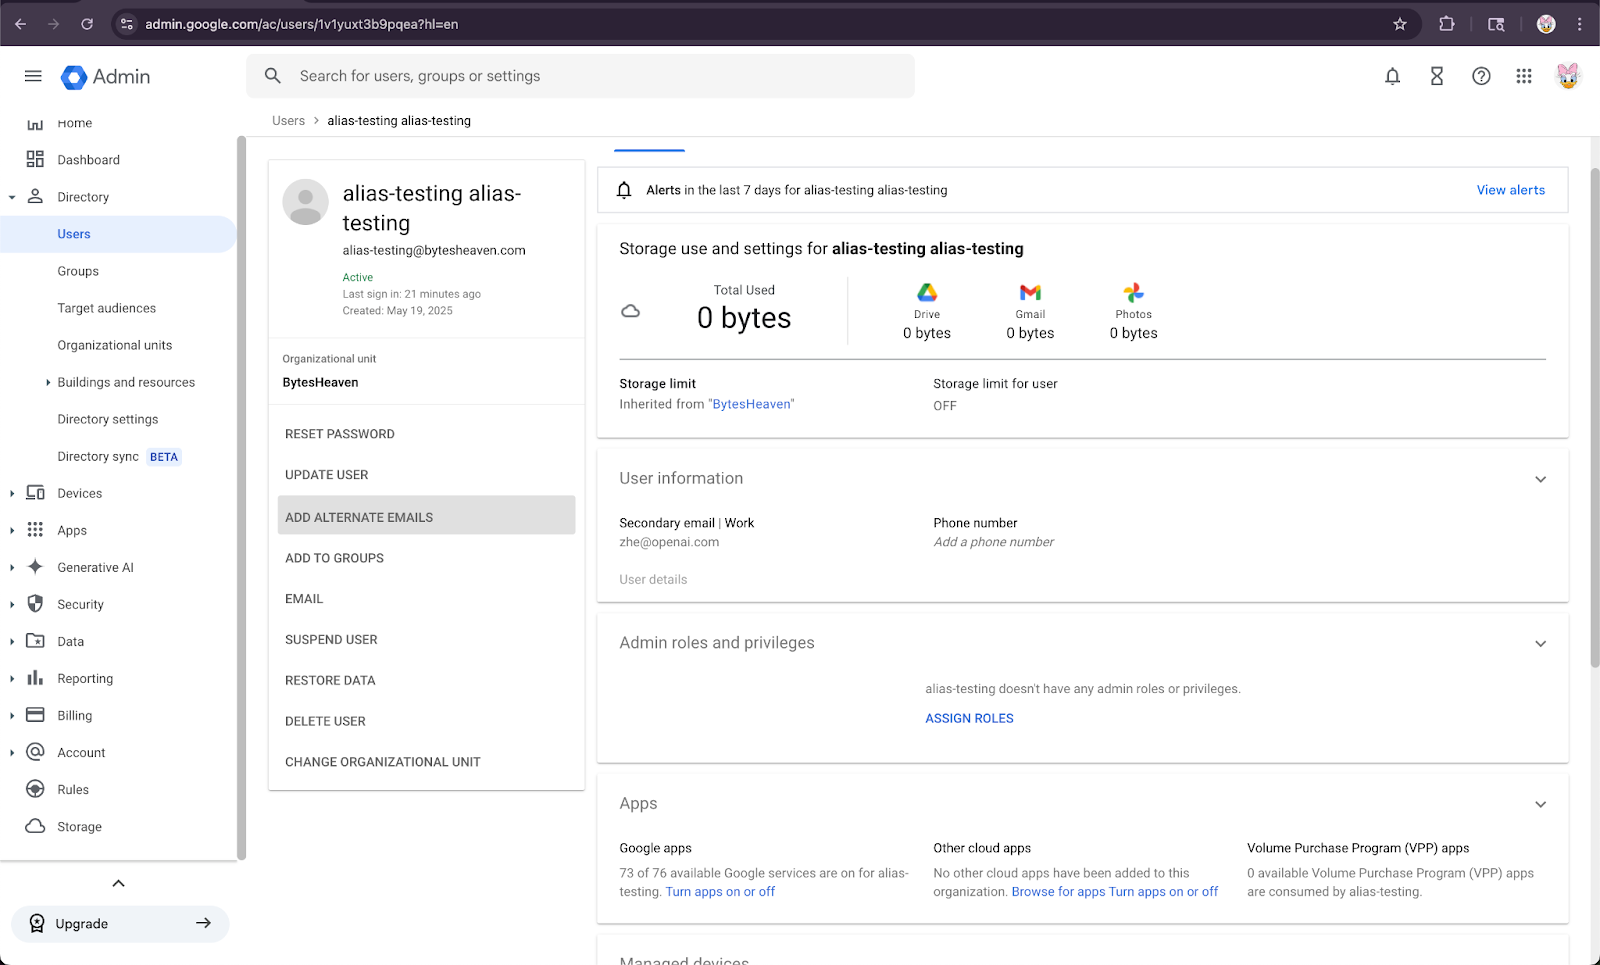Open Security in the sidebar
Screen dimensions: 1600x965
[x=80, y=605]
